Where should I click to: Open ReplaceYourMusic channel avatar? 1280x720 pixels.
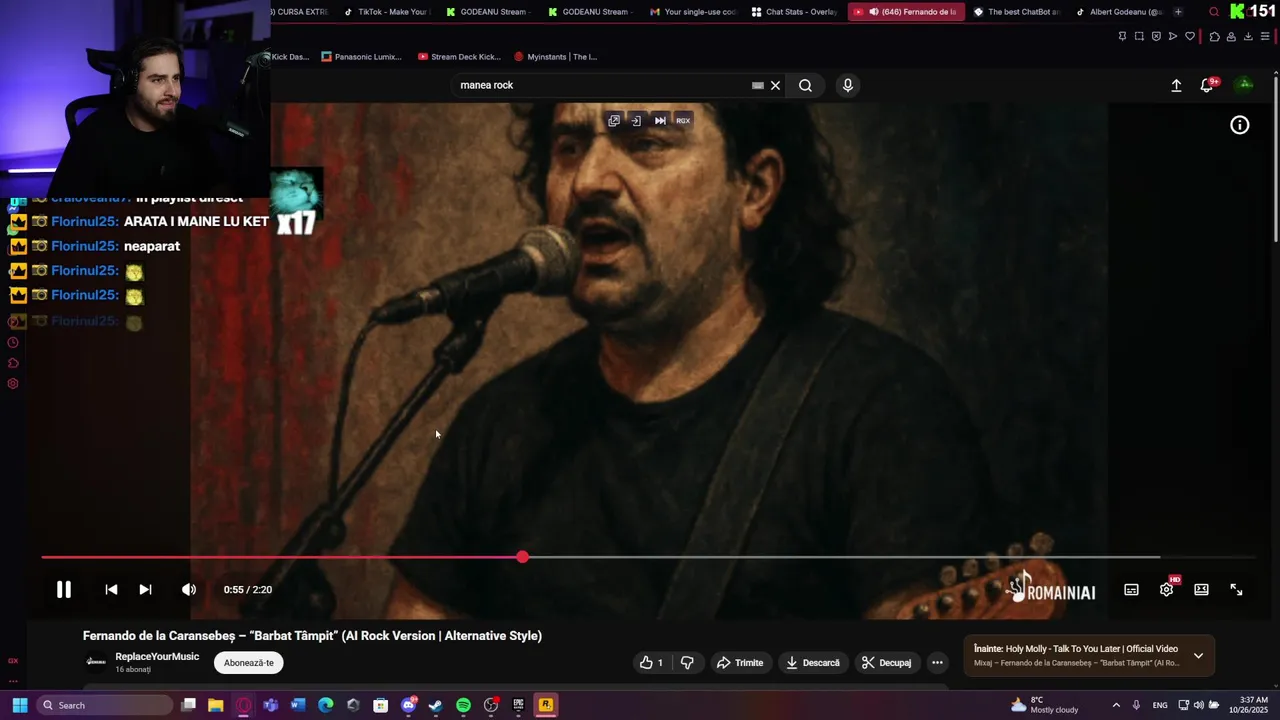point(96,662)
